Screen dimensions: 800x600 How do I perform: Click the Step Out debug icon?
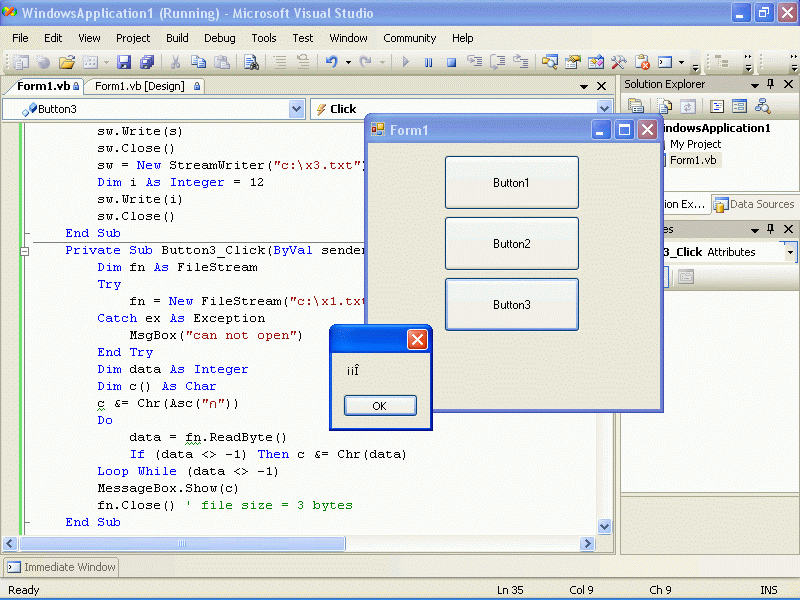(x=520, y=62)
